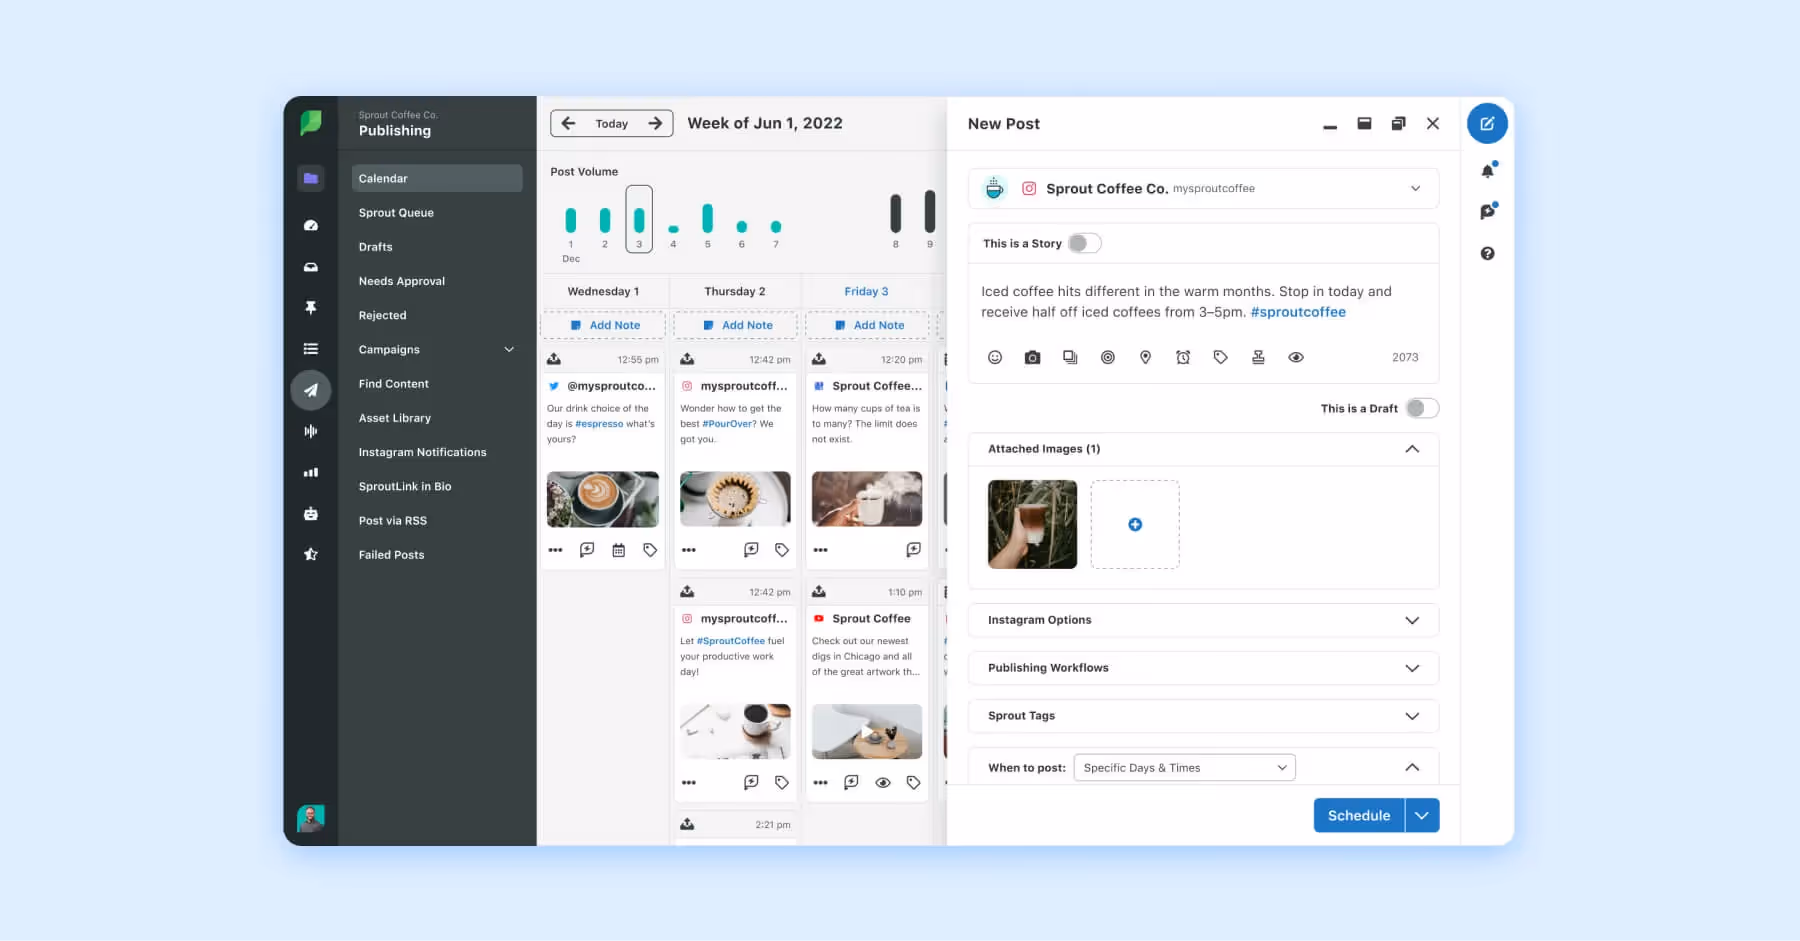Expand the Sprout Tags section
Image resolution: width=1800 pixels, height=941 pixels.
tap(1203, 716)
